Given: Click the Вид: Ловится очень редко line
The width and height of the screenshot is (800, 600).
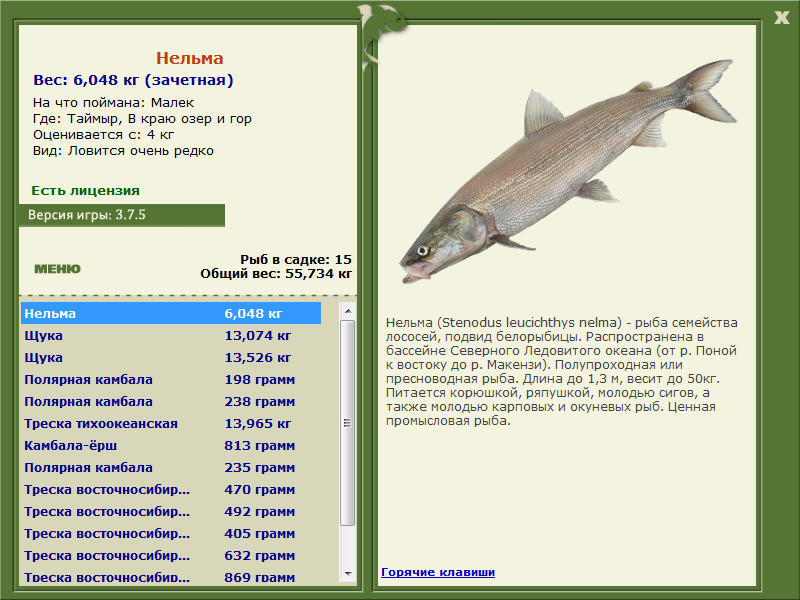Looking at the screenshot, I should (x=123, y=151).
